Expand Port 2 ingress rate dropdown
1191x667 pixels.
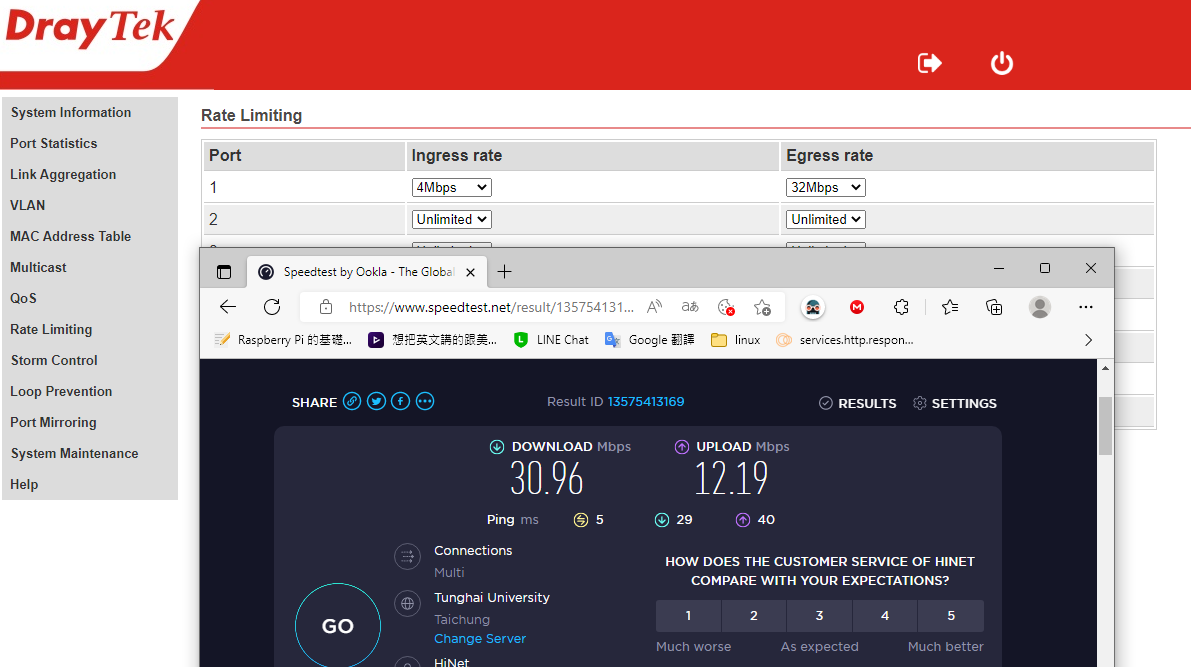point(451,219)
